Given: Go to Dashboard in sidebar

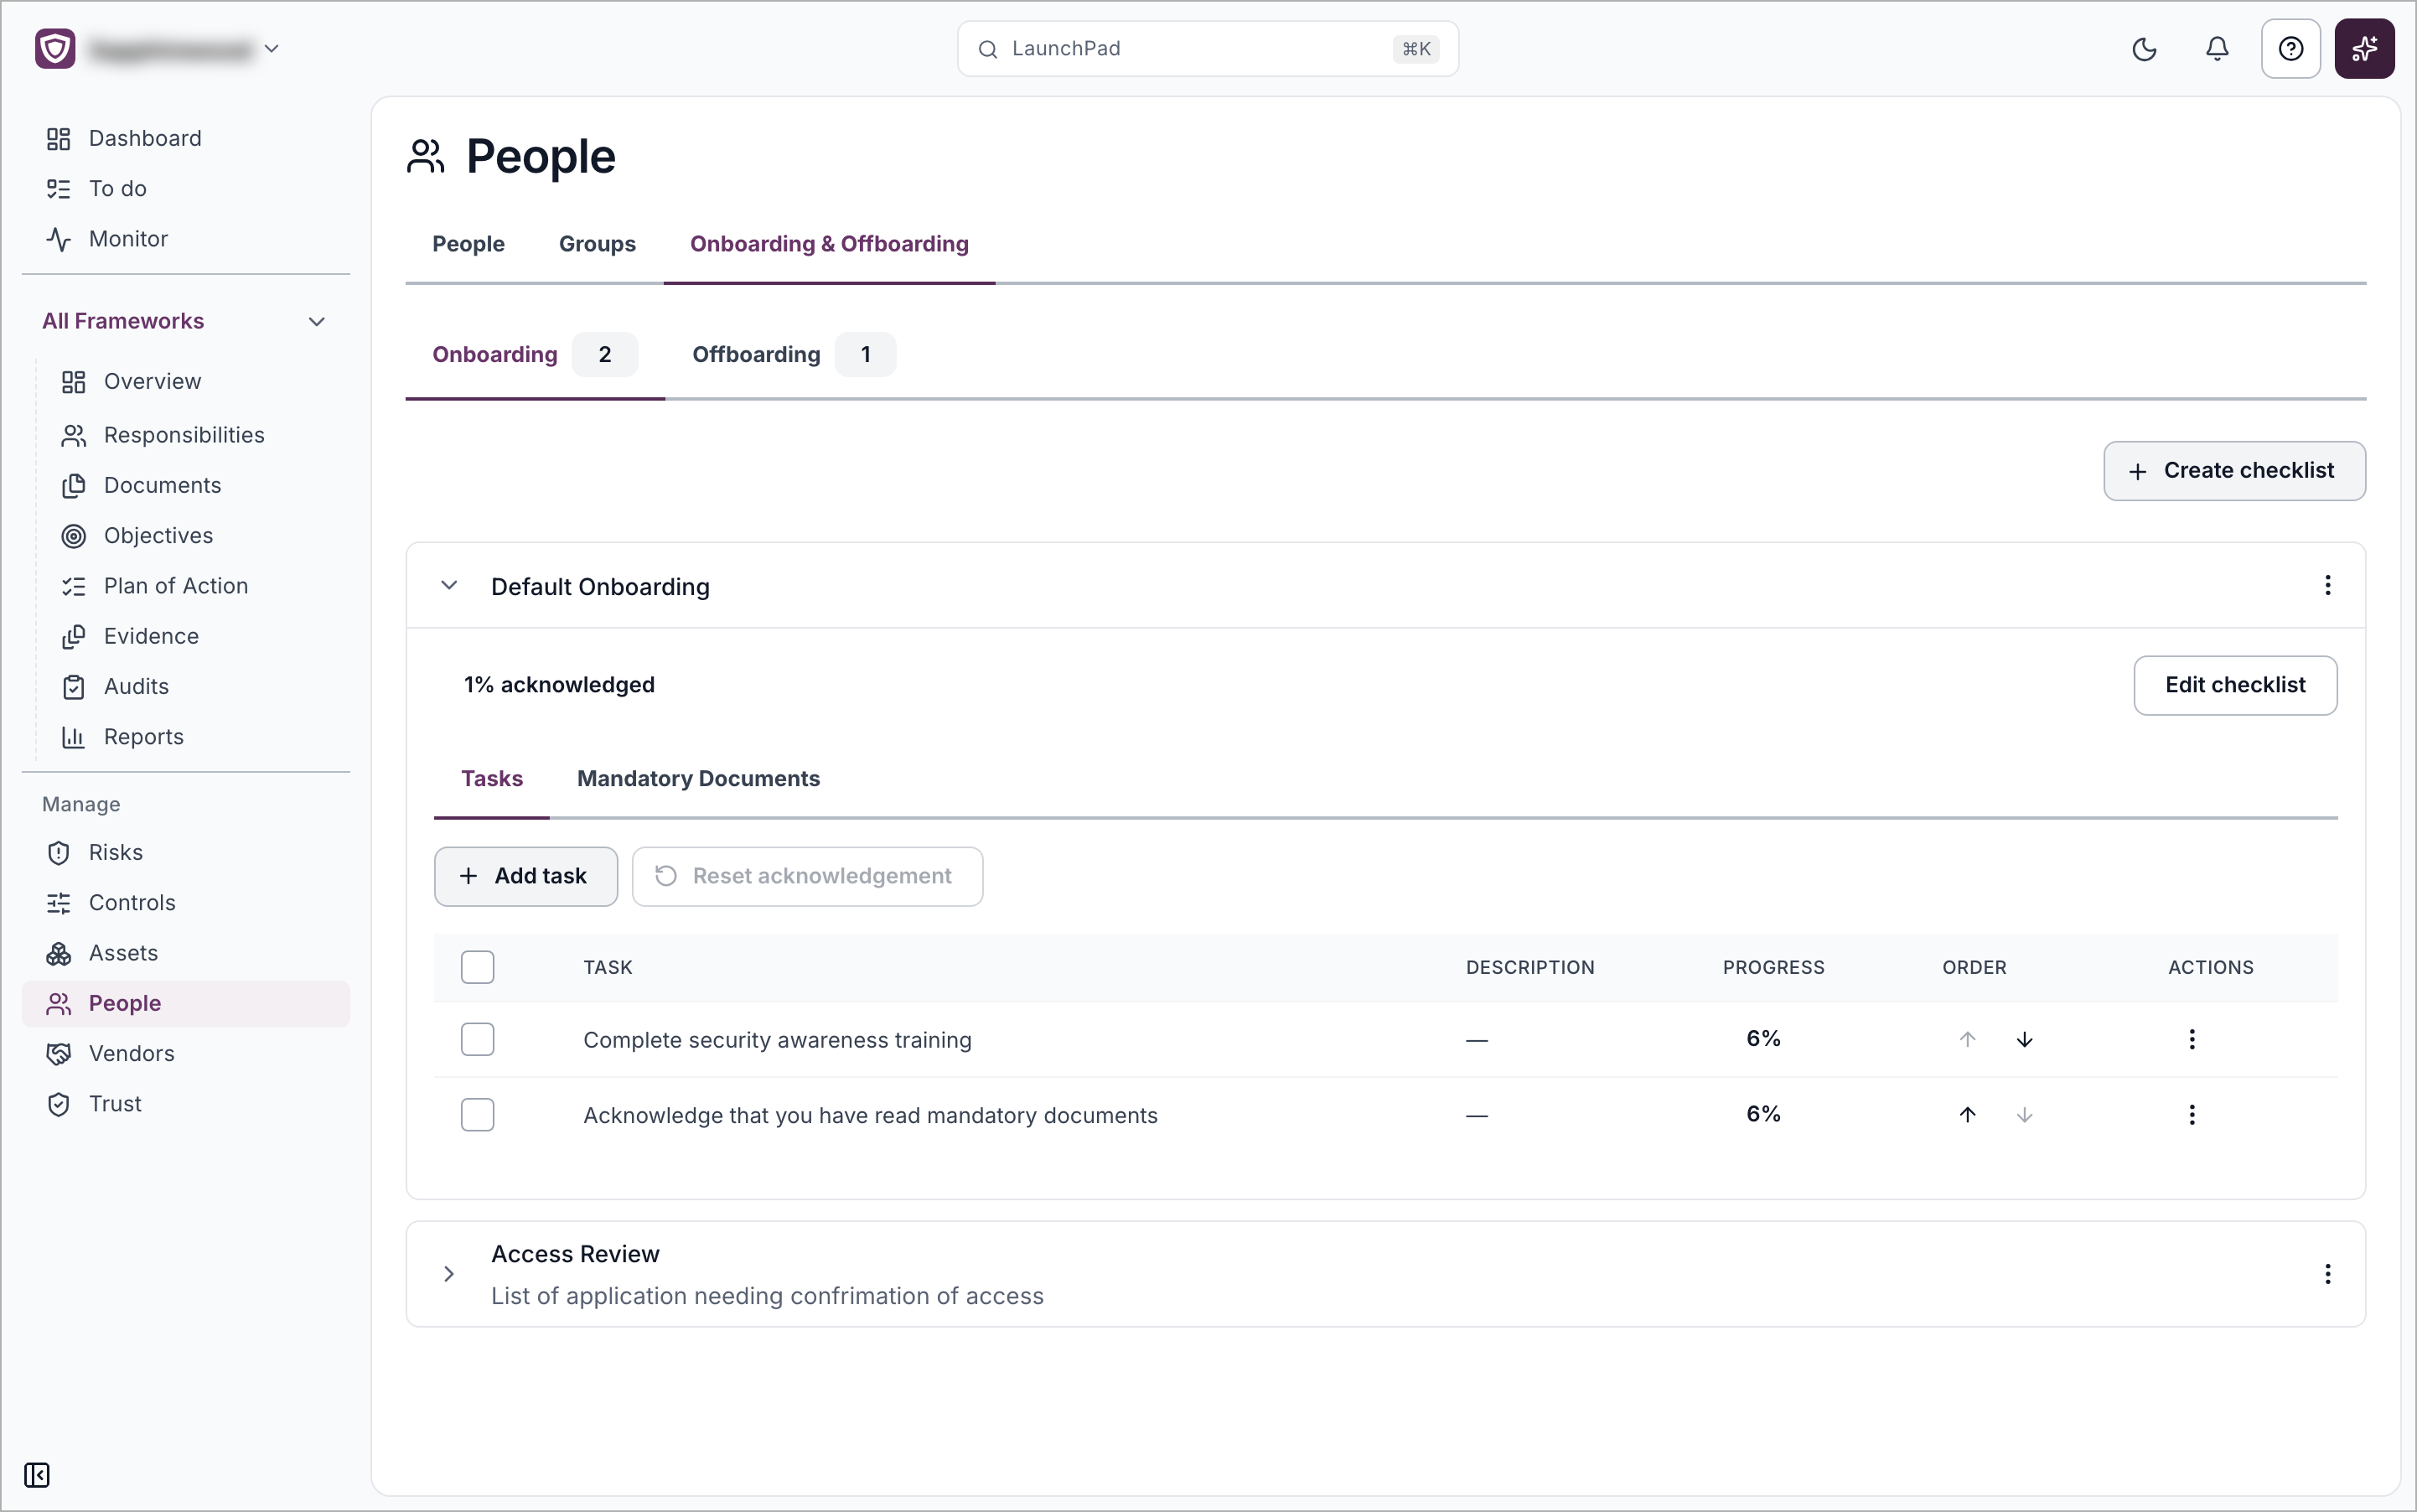Looking at the screenshot, I should click(186, 138).
